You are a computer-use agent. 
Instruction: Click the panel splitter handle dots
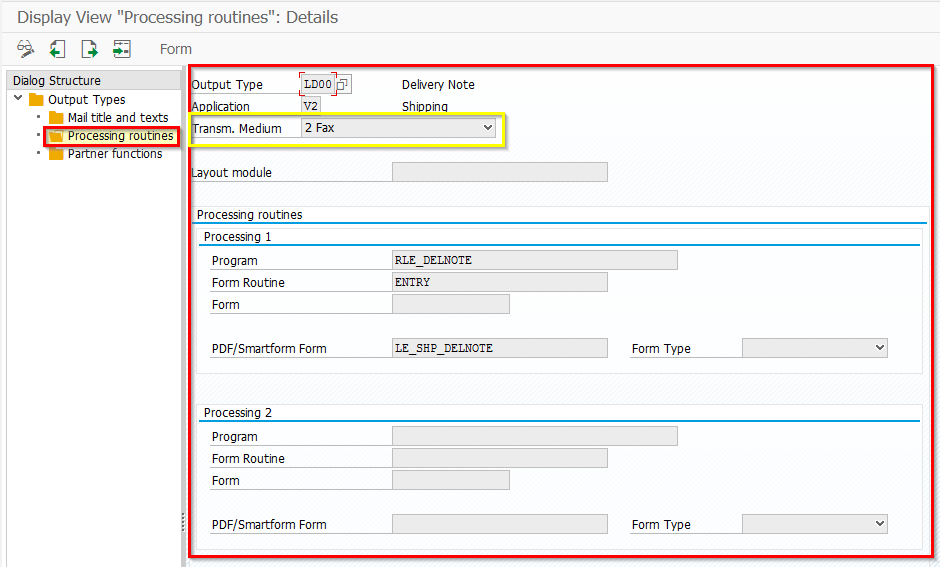[183, 522]
